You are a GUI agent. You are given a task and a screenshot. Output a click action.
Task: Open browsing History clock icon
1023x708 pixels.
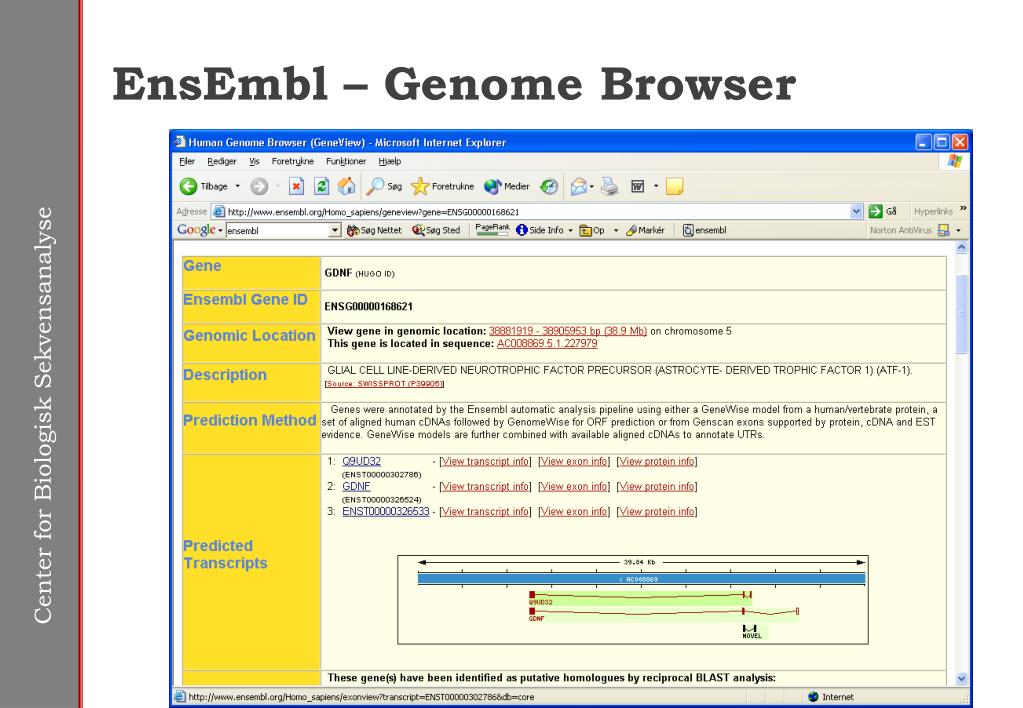pyautogui.click(x=549, y=187)
